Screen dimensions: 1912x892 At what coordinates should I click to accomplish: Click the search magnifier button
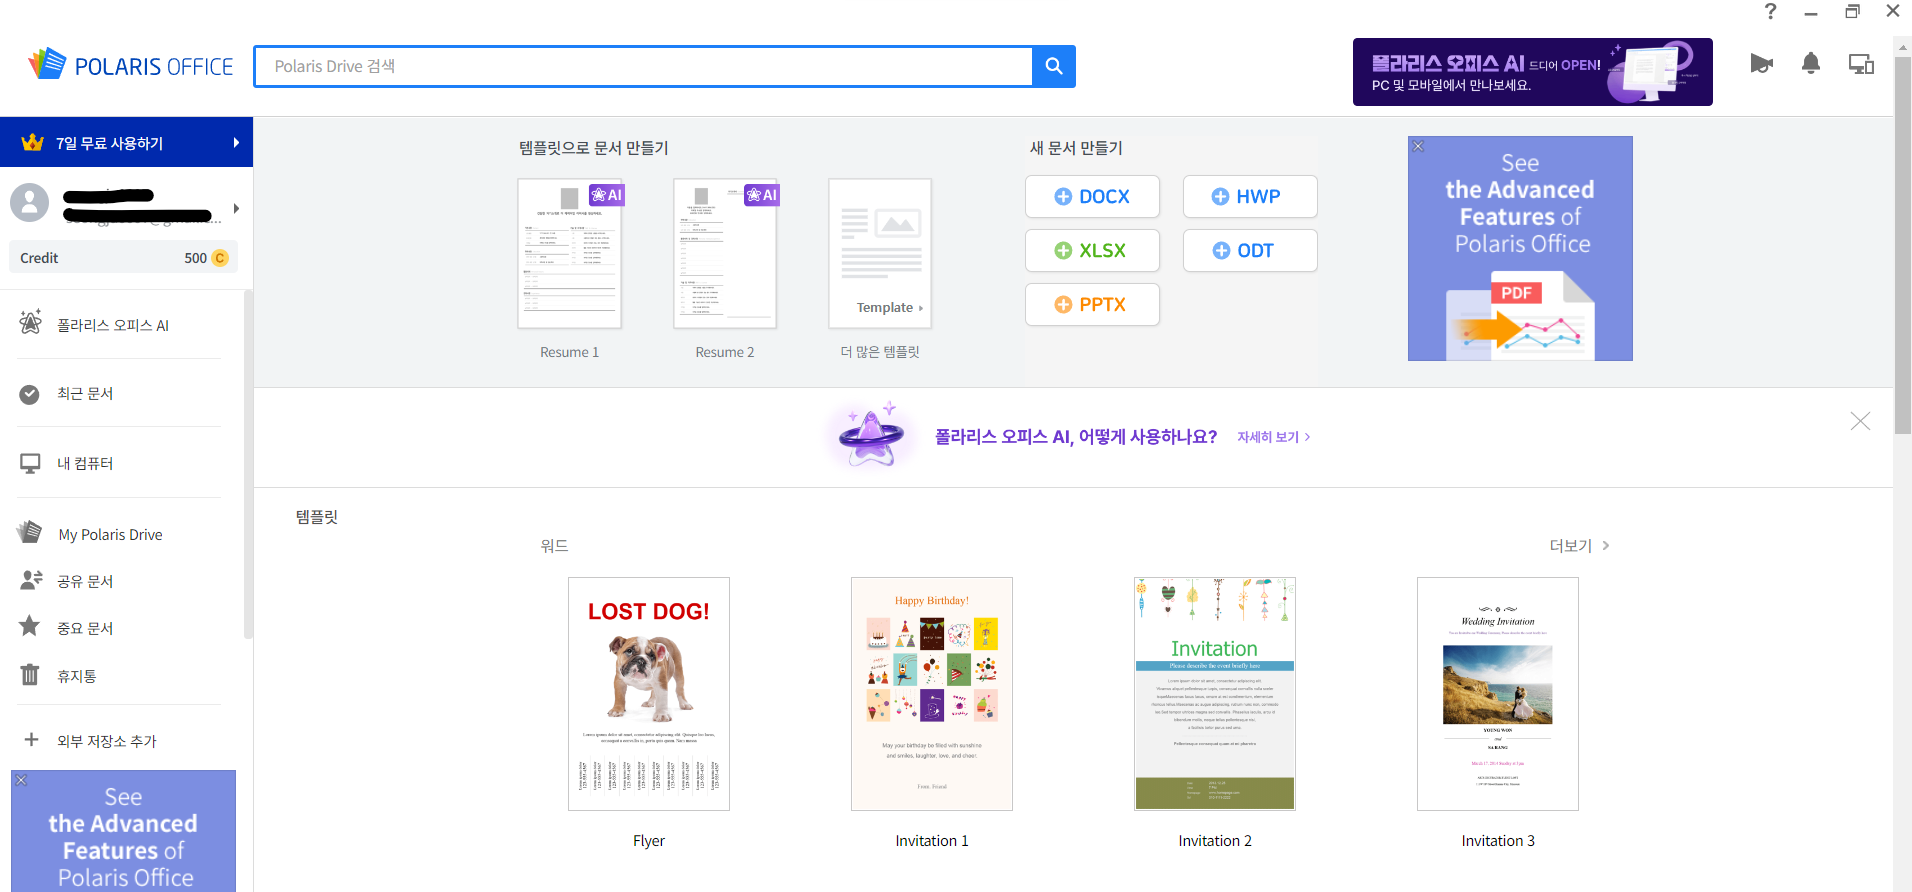(1053, 66)
